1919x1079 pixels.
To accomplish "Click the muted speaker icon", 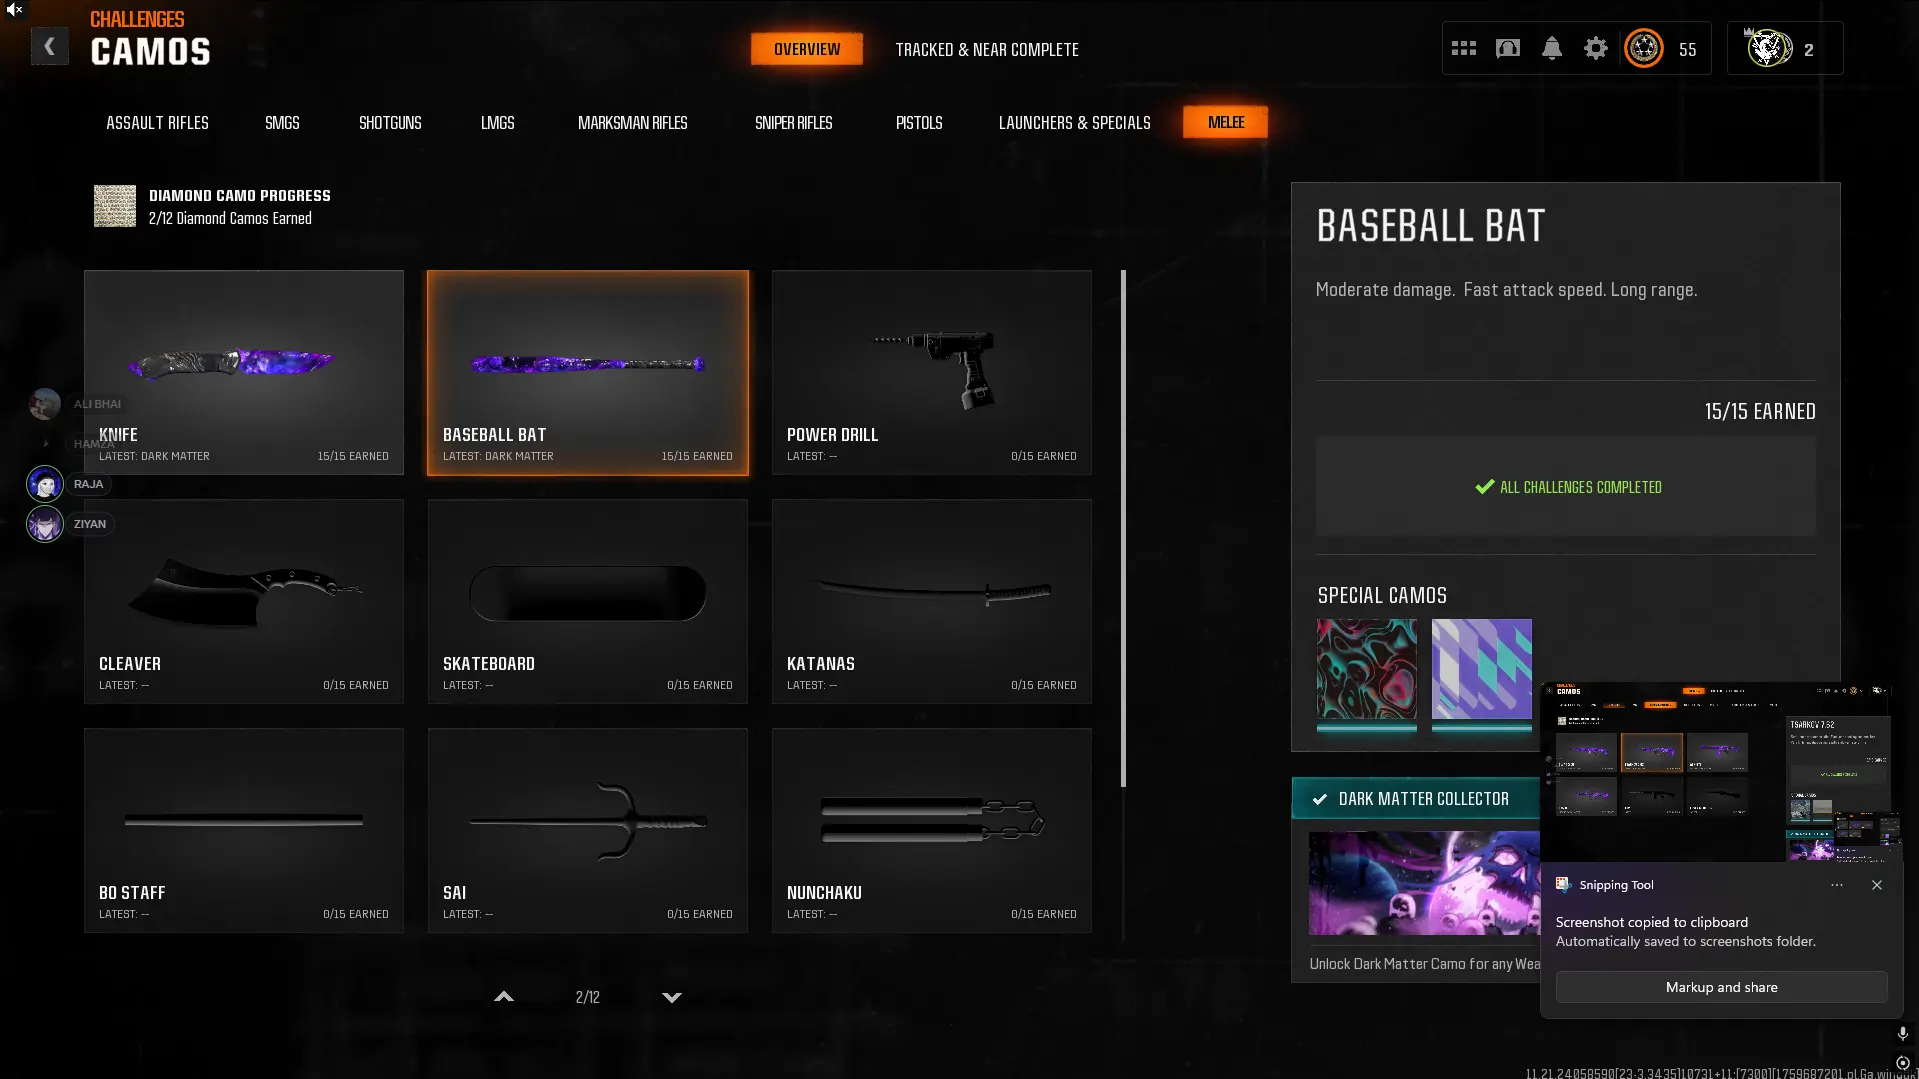I will tap(14, 10).
